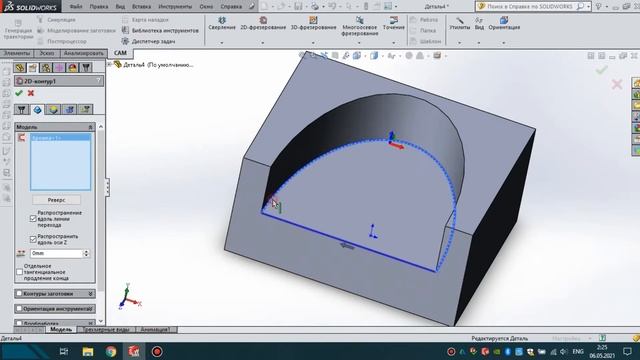Open File Explorer from the taskbar

[88, 351]
